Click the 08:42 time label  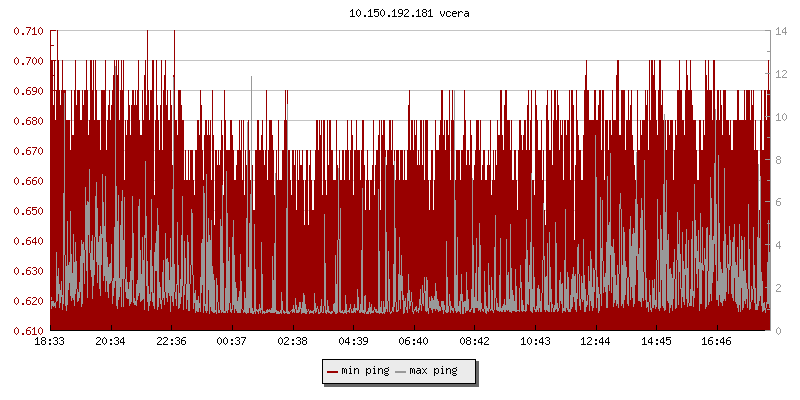pyautogui.click(x=474, y=341)
